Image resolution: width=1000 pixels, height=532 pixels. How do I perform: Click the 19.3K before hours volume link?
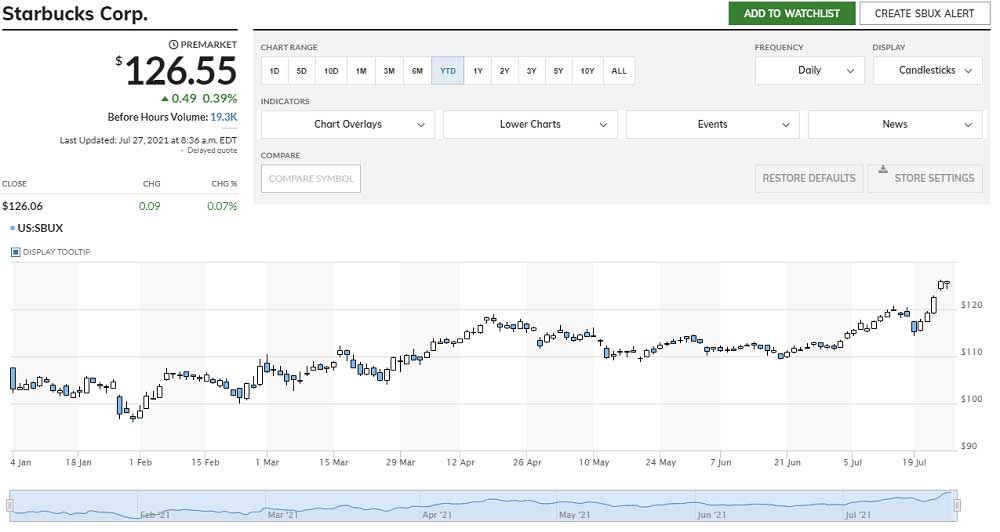224,117
